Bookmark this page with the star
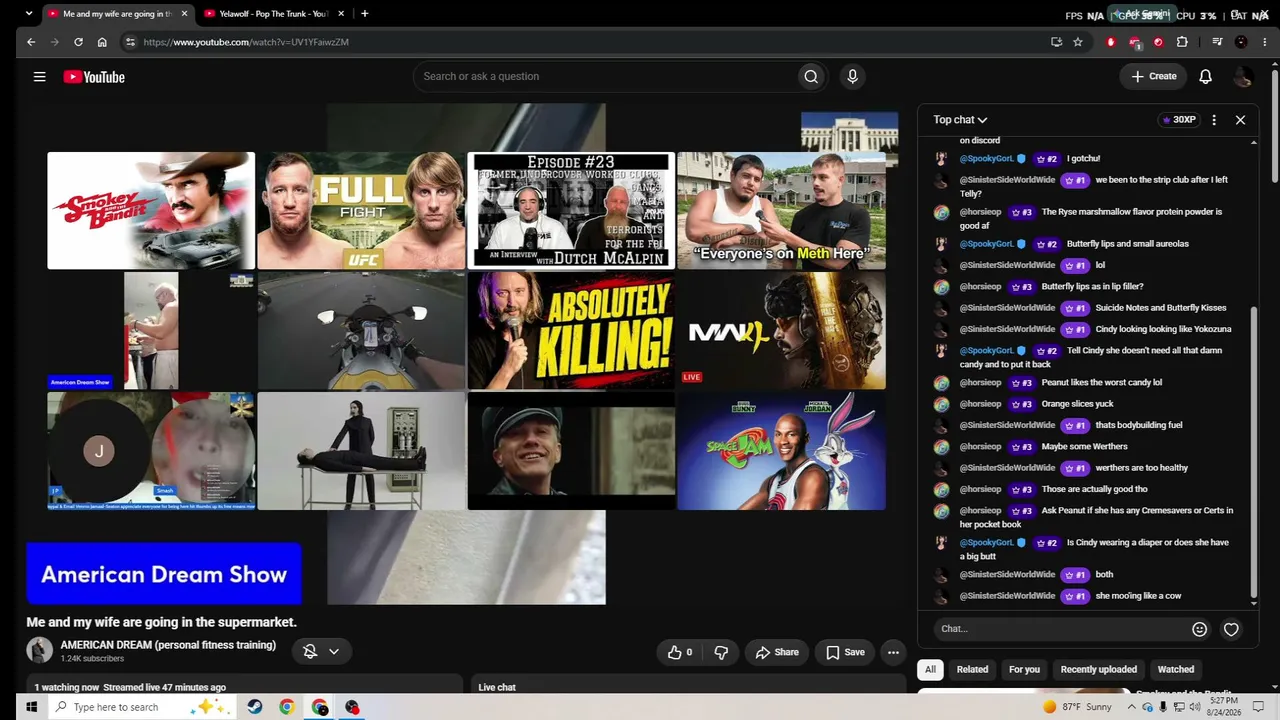Screen dimensions: 1280x720 click(x=1078, y=42)
